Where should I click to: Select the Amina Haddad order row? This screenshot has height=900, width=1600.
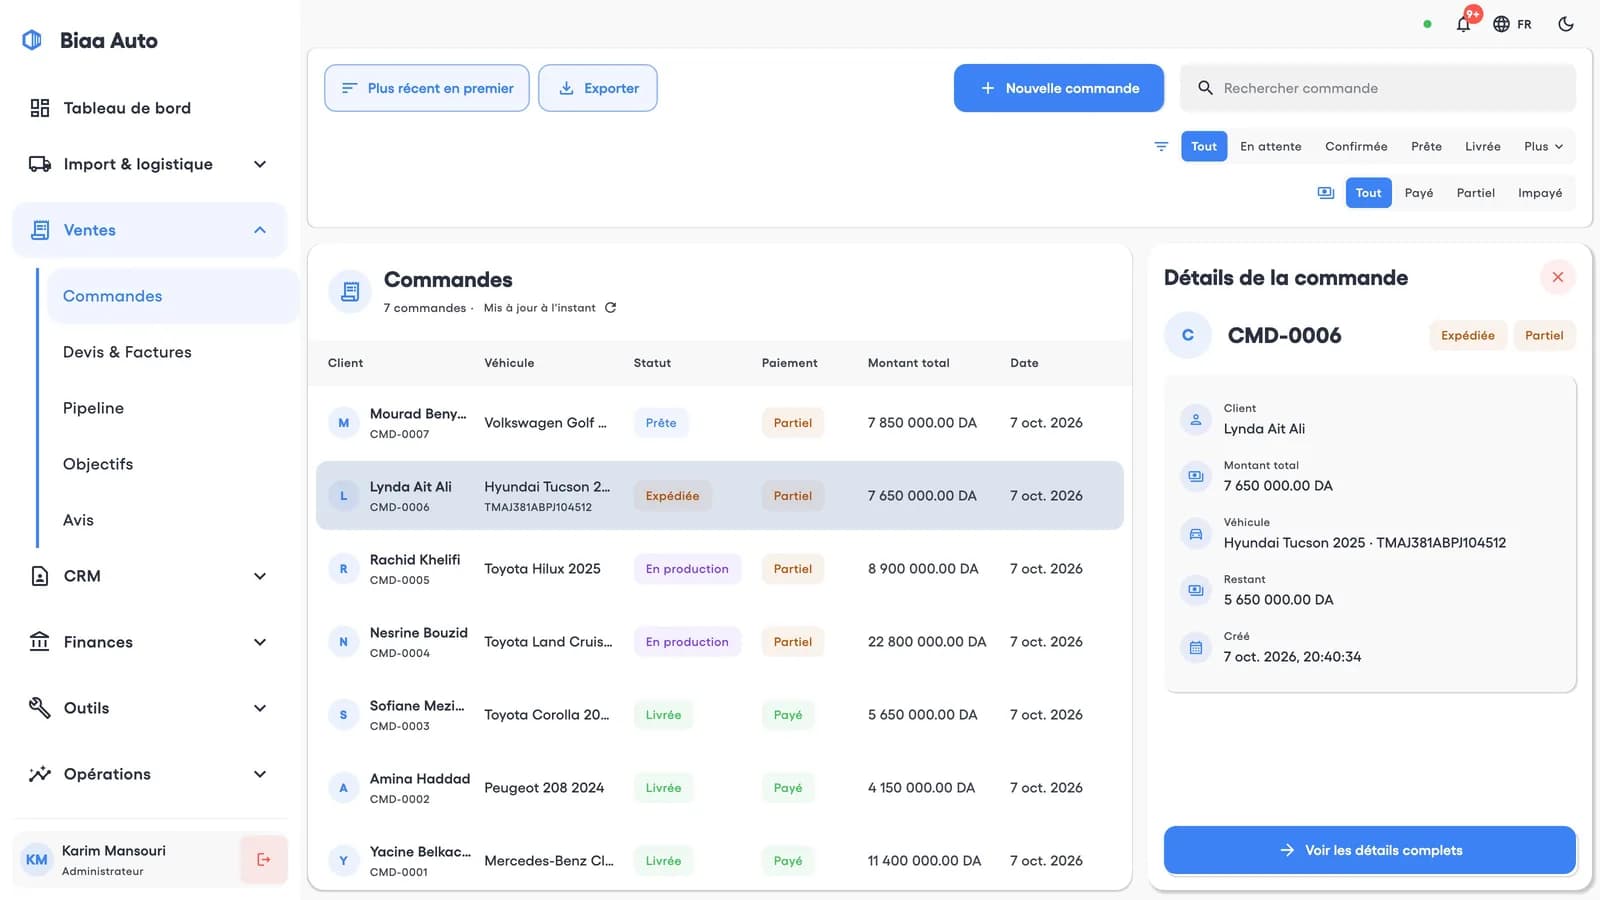click(720, 788)
